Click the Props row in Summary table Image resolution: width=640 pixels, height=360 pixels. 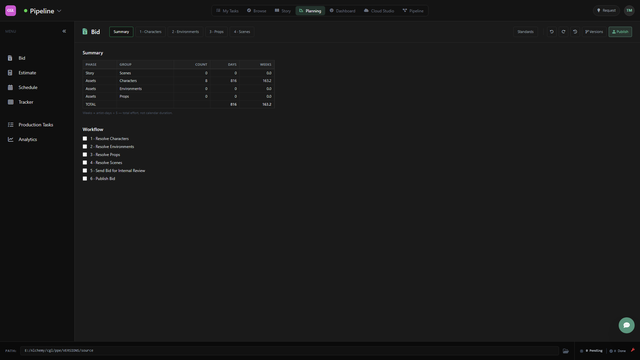[178, 96]
